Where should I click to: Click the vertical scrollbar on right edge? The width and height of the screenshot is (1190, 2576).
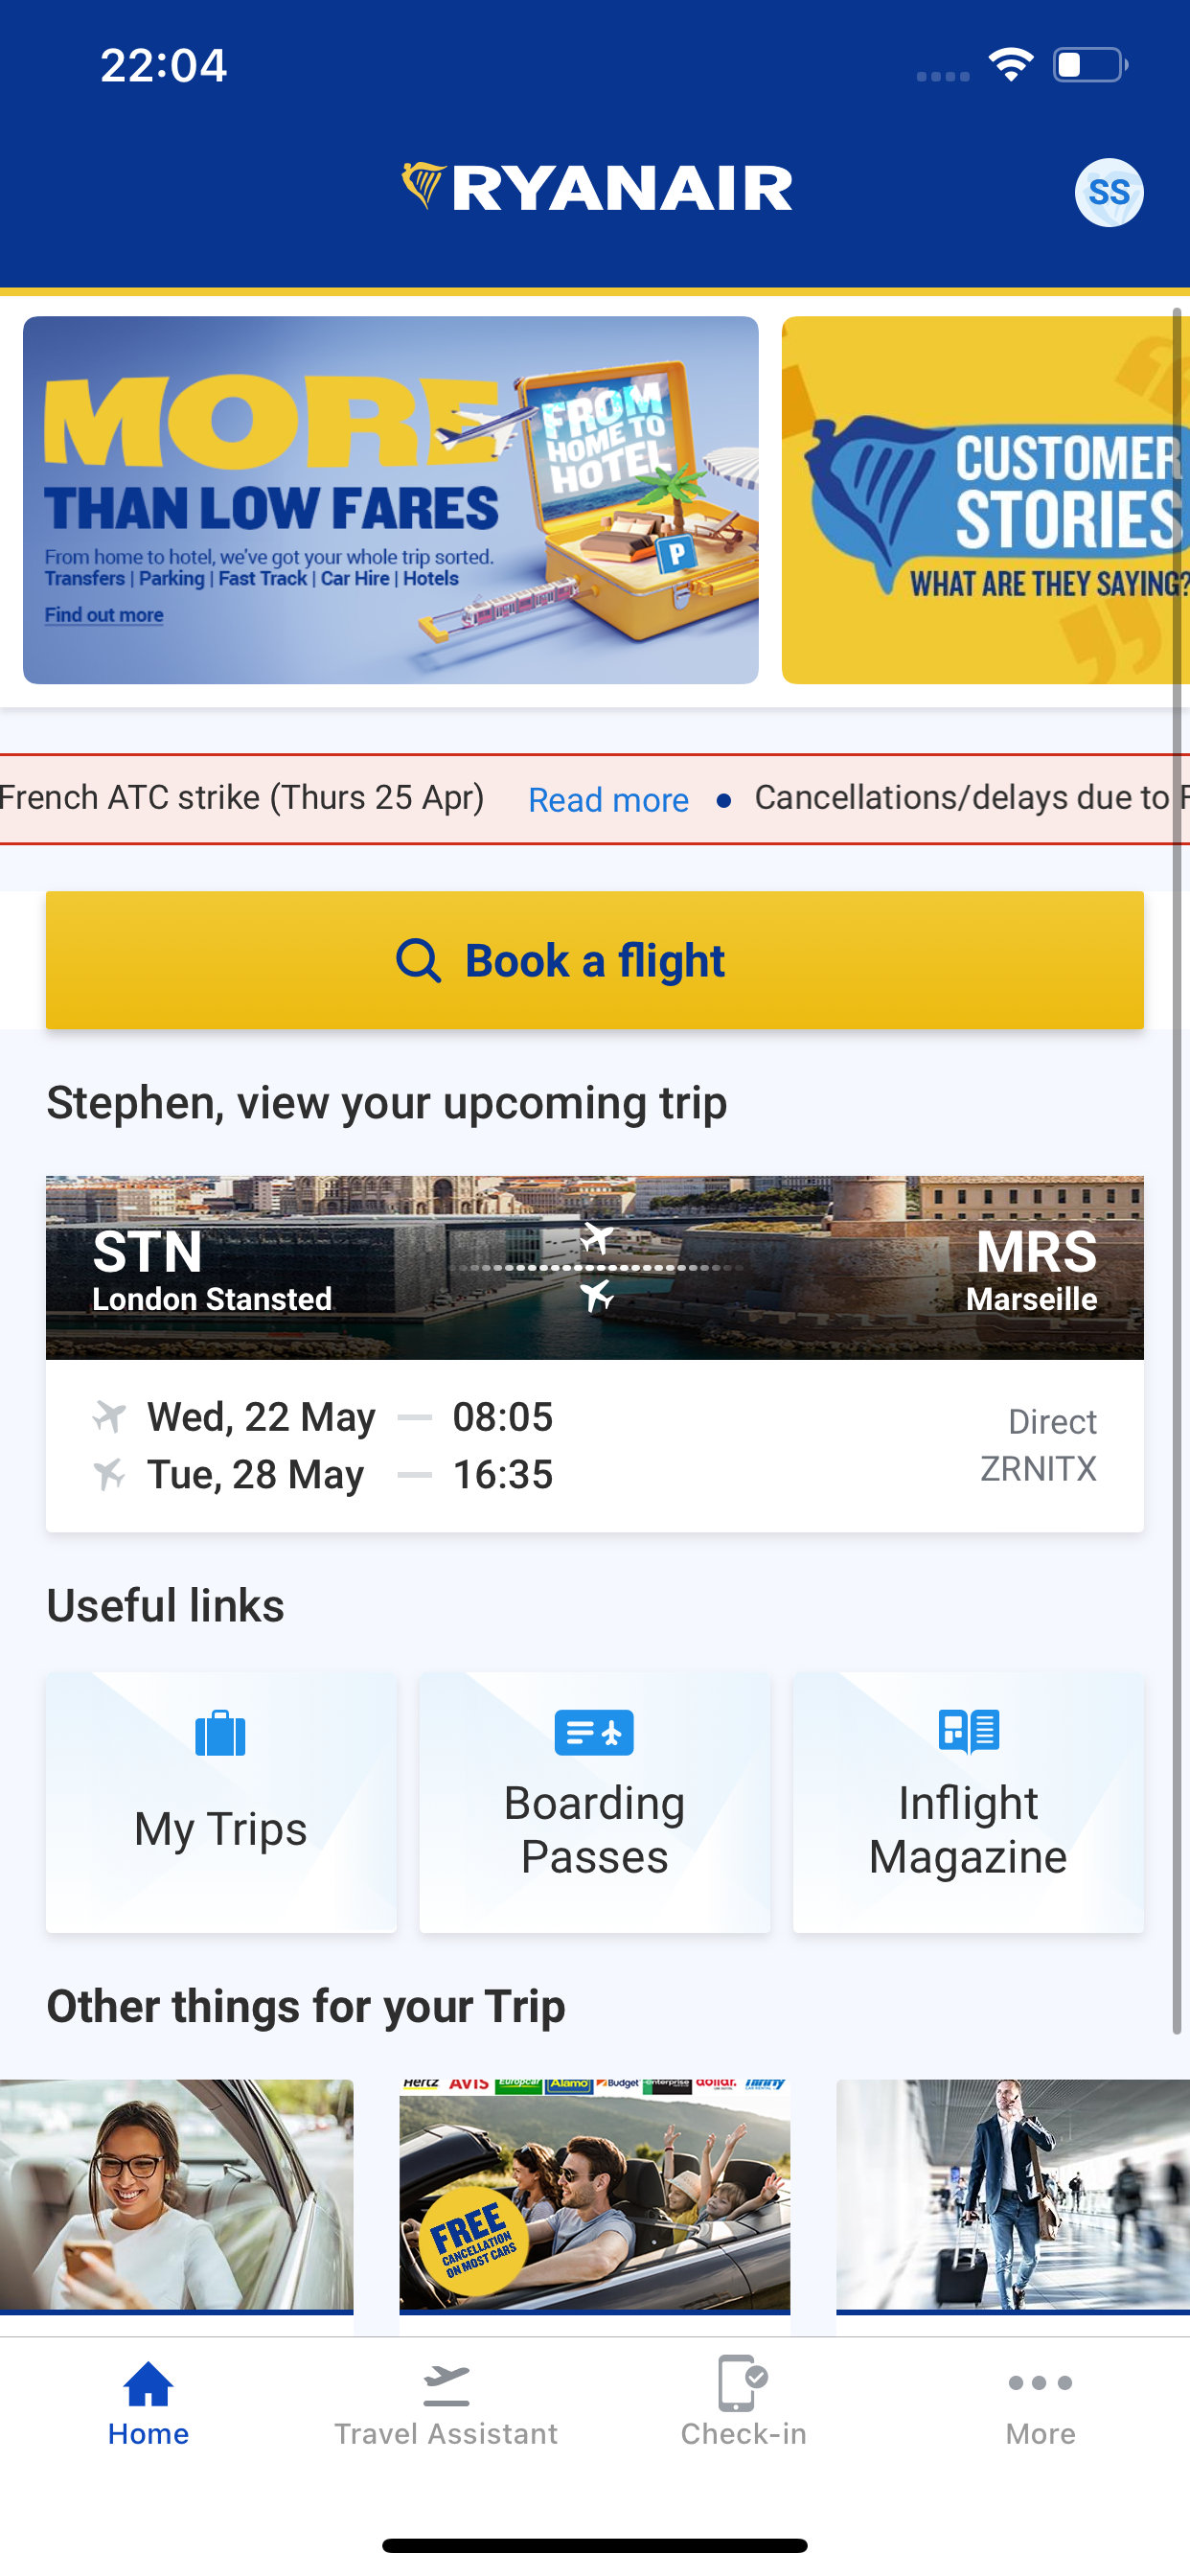click(1178, 1171)
